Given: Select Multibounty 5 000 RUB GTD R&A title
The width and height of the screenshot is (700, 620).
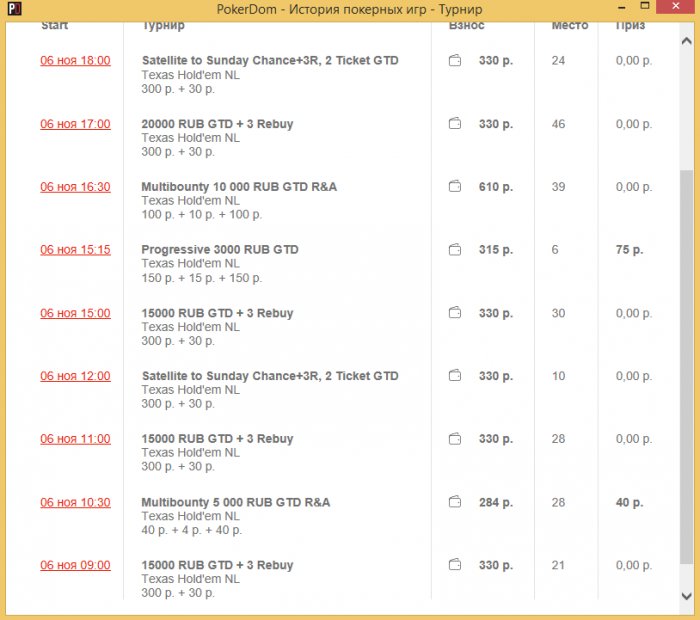Looking at the screenshot, I should pos(236,502).
